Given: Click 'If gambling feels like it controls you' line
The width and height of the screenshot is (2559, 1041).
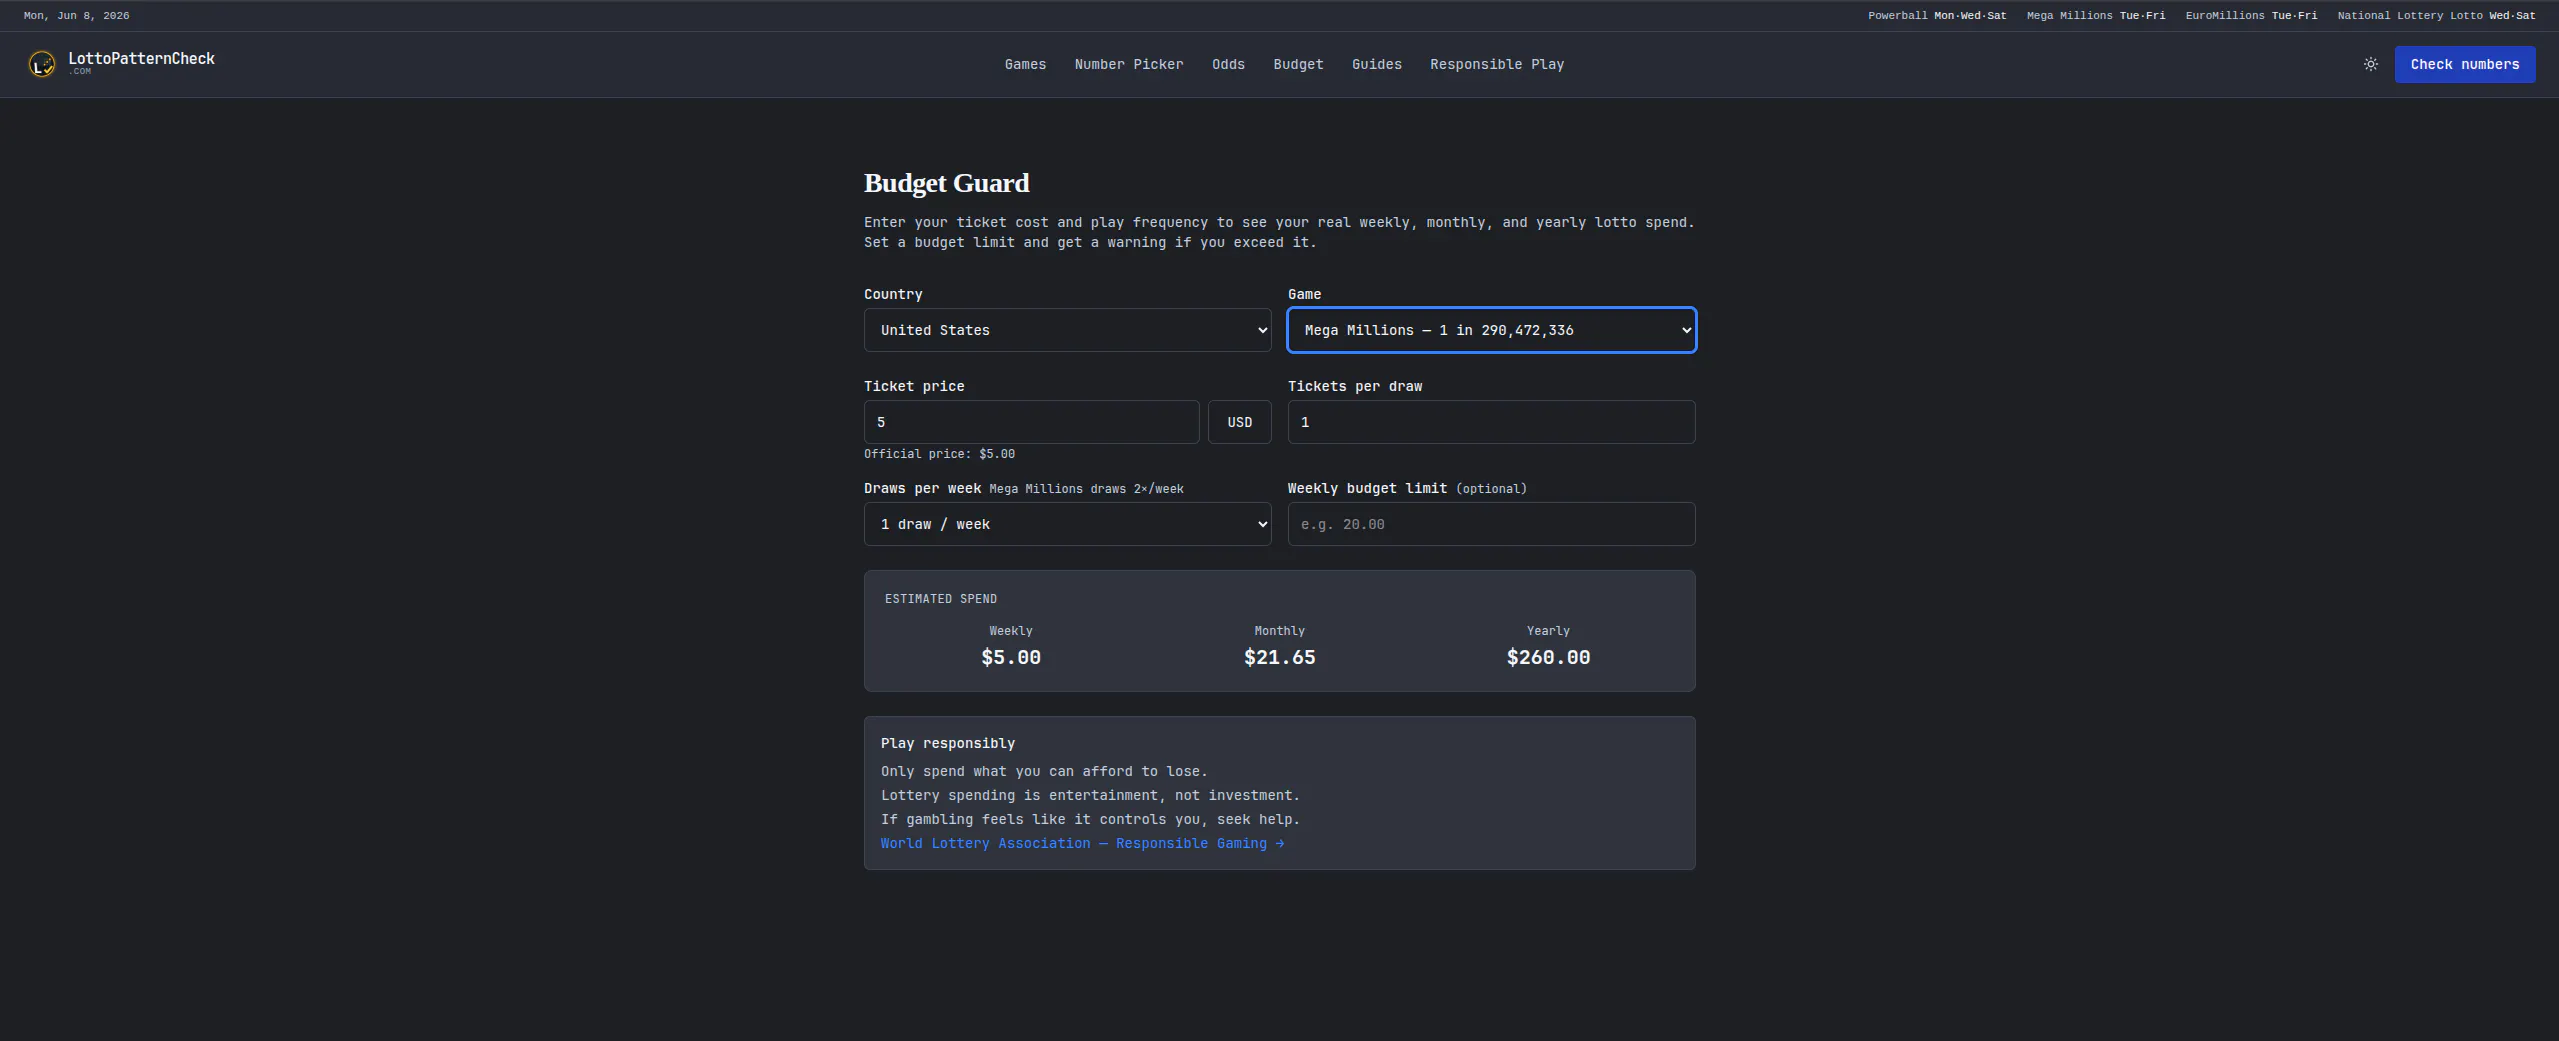Looking at the screenshot, I should coord(1090,819).
